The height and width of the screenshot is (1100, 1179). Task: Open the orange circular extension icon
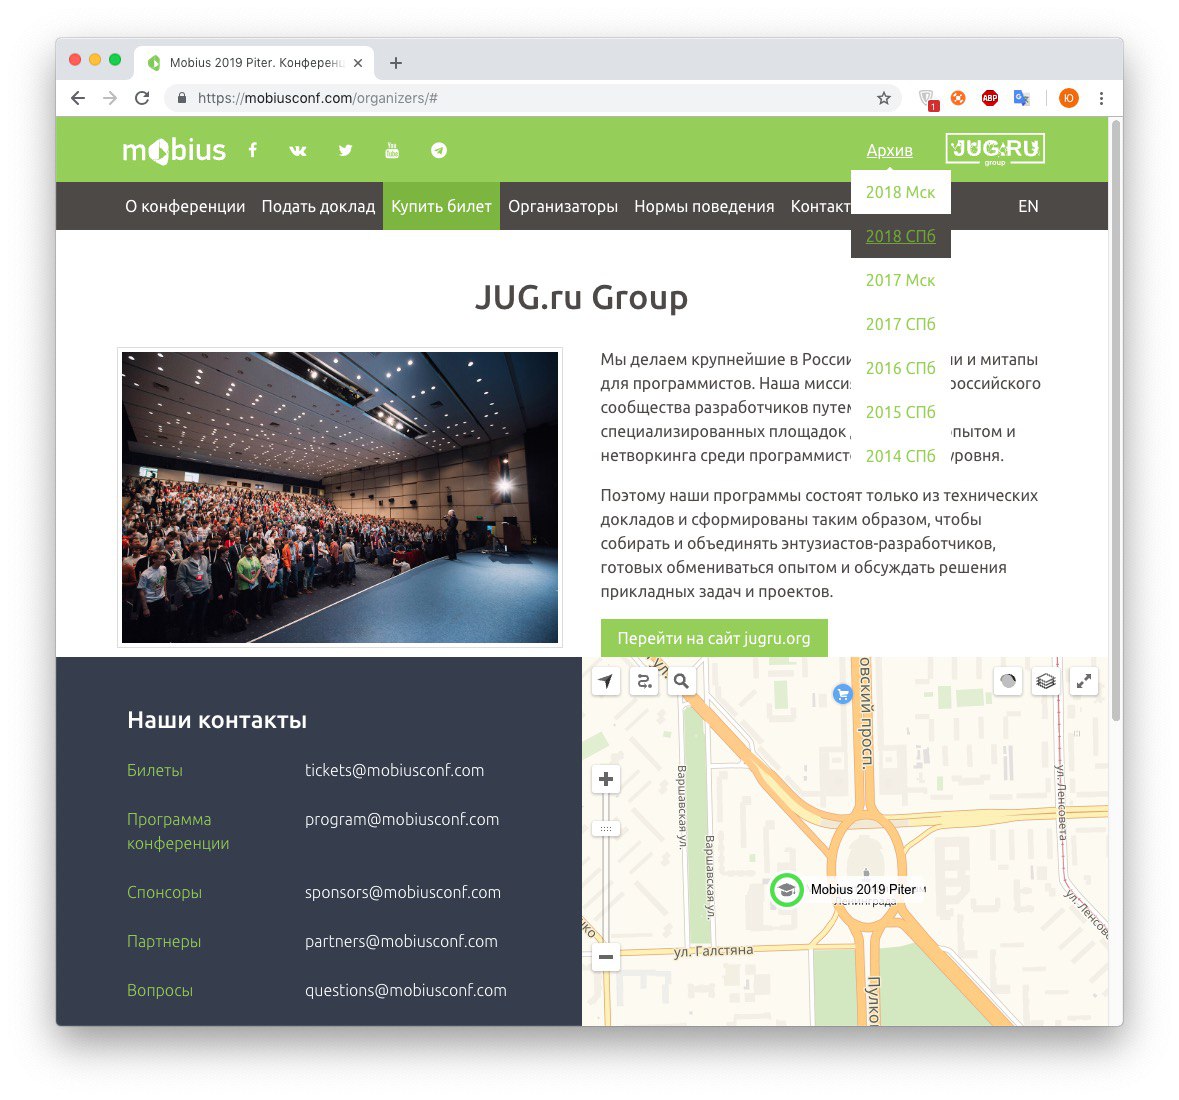[958, 98]
